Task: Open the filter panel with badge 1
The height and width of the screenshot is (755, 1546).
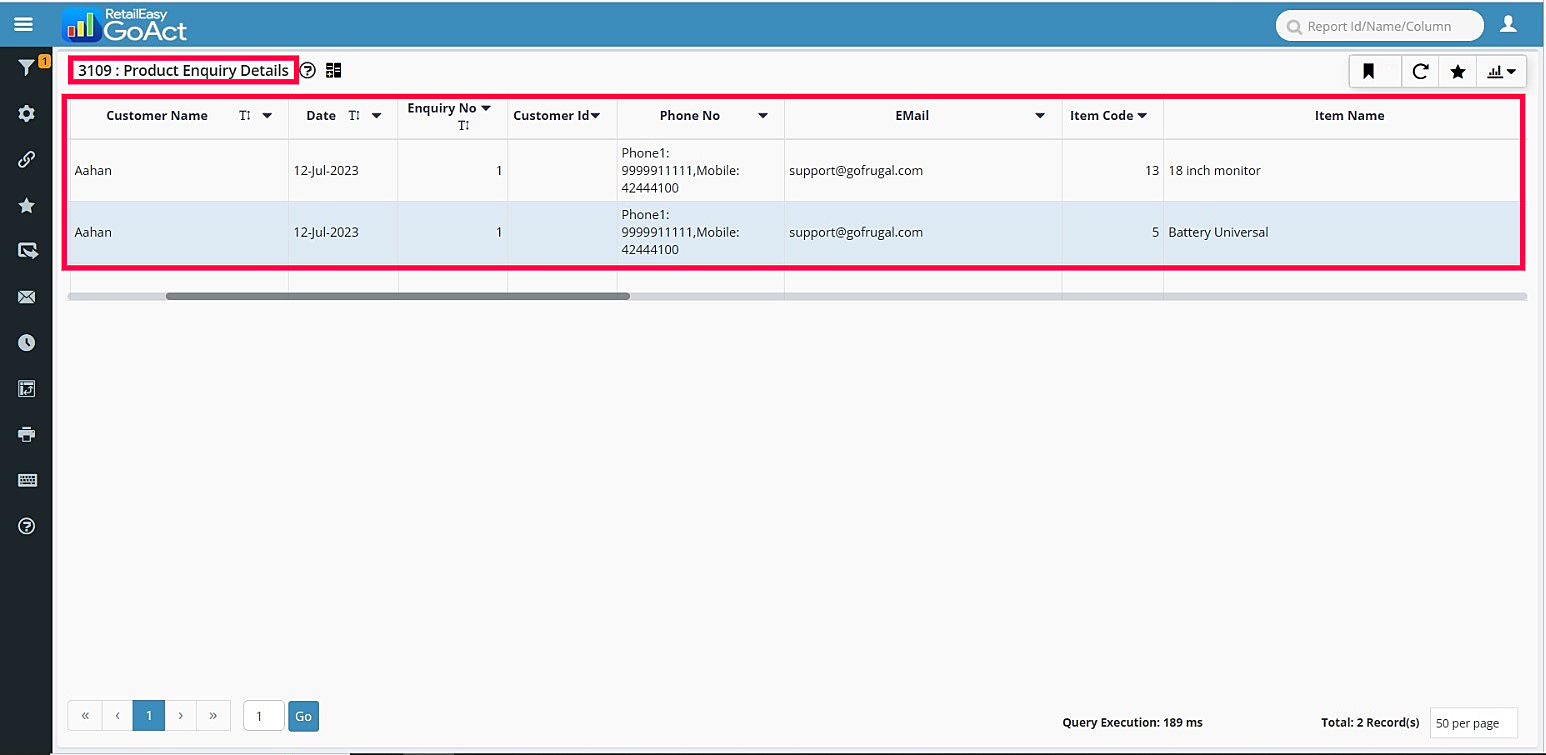Action: 27,68
